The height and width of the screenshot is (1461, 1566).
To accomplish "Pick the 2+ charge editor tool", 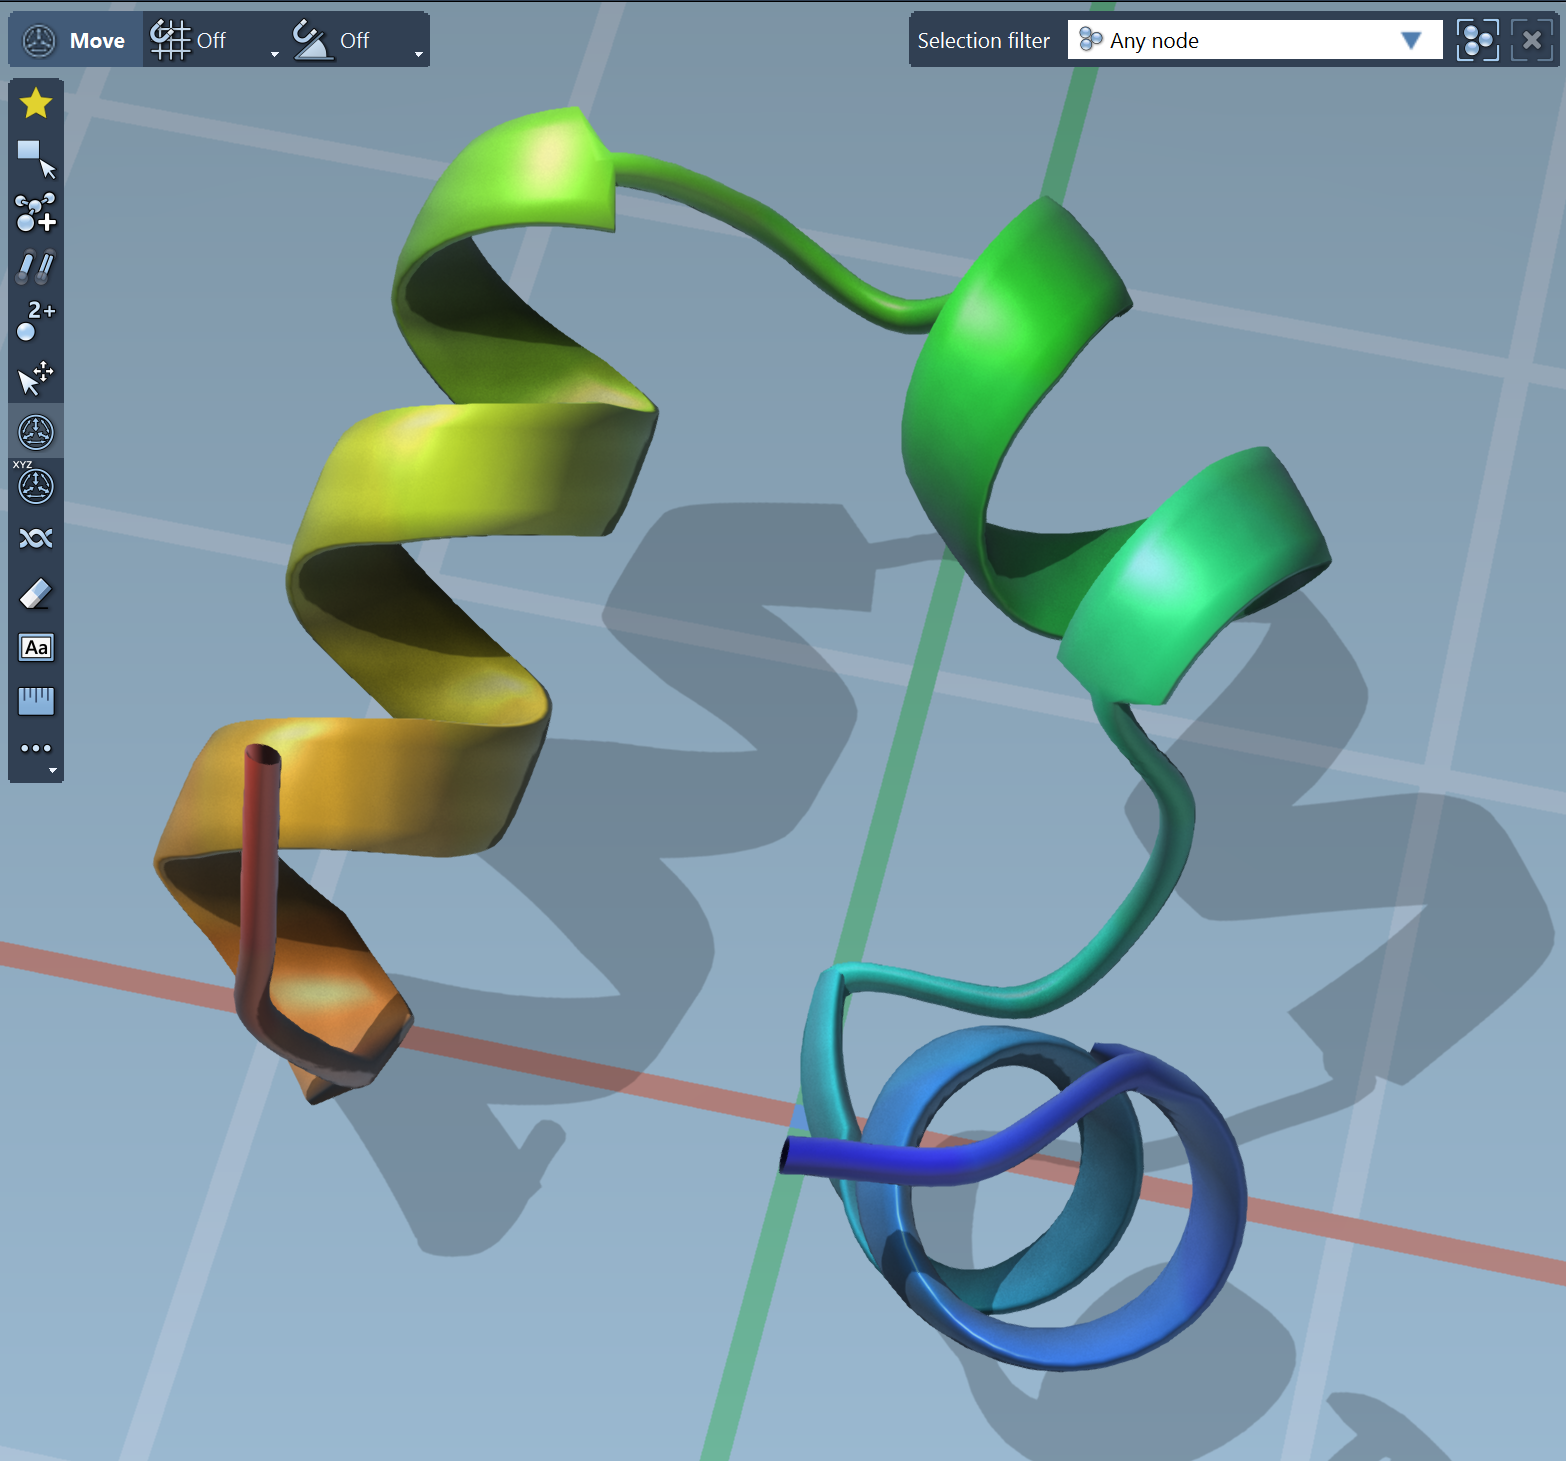I will (x=36, y=321).
